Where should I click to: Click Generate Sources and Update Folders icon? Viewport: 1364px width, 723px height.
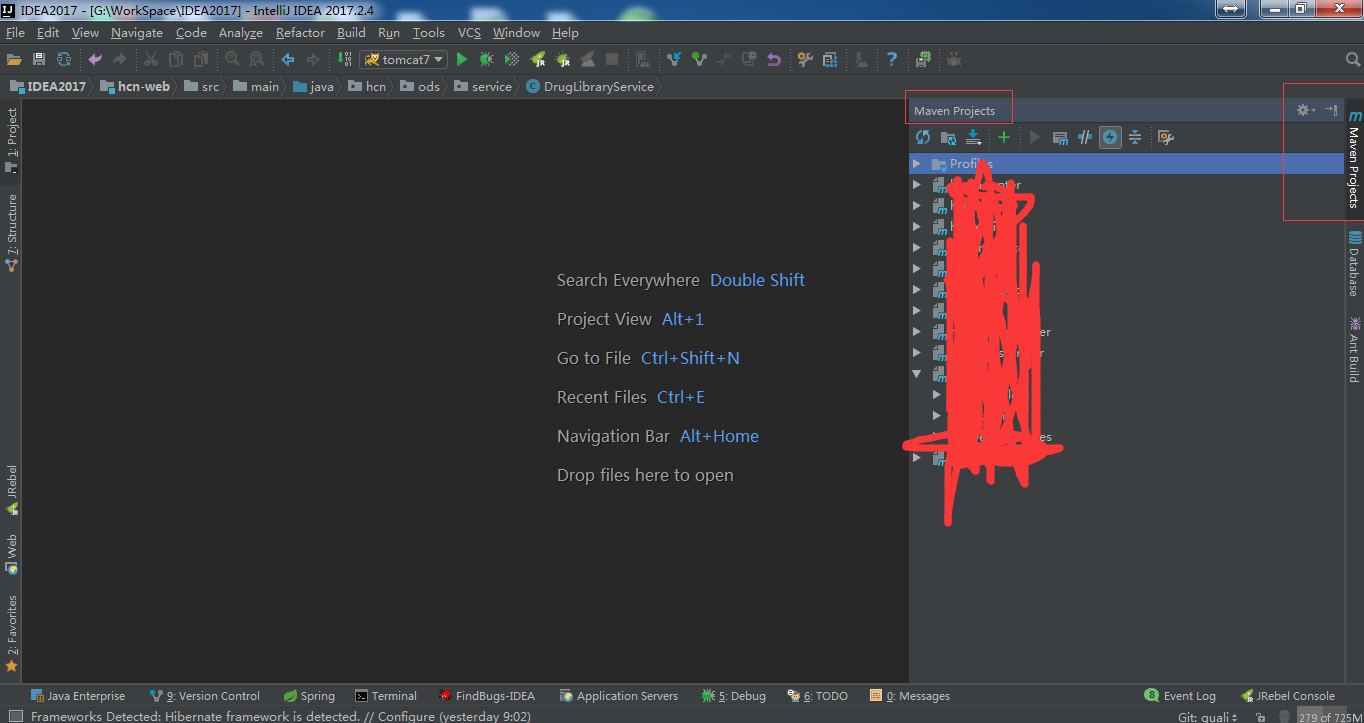(948, 137)
